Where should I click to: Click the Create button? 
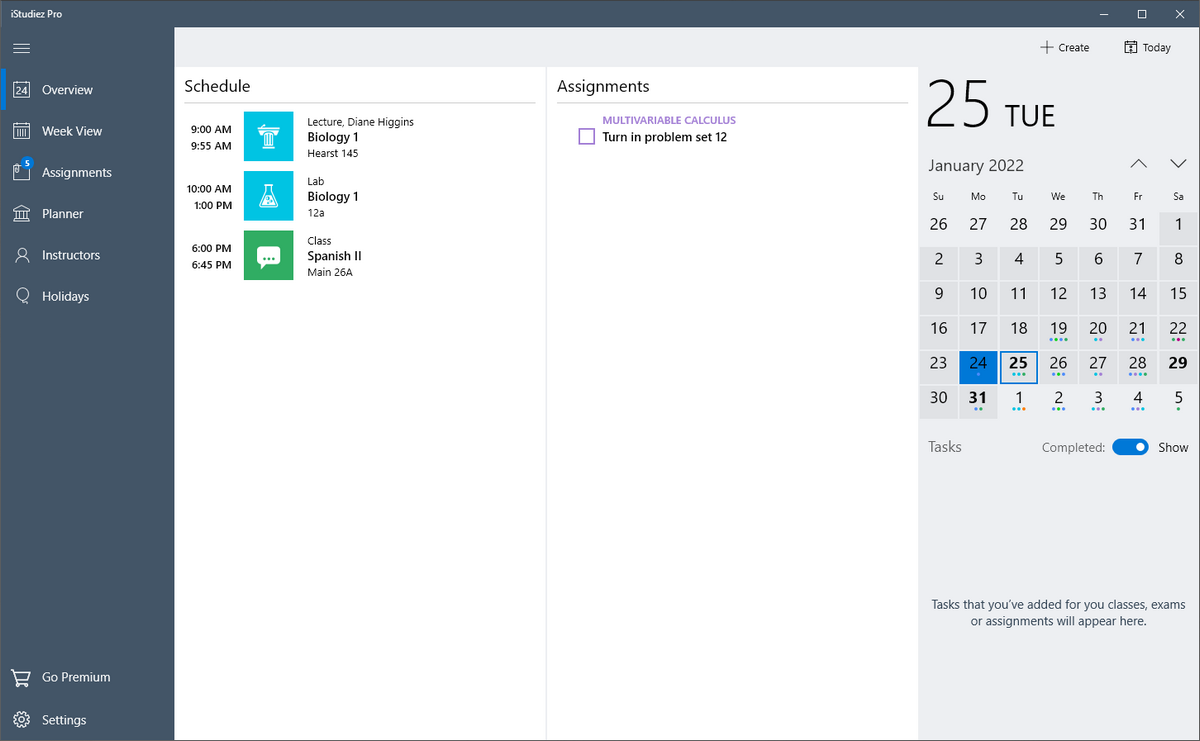1064,47
